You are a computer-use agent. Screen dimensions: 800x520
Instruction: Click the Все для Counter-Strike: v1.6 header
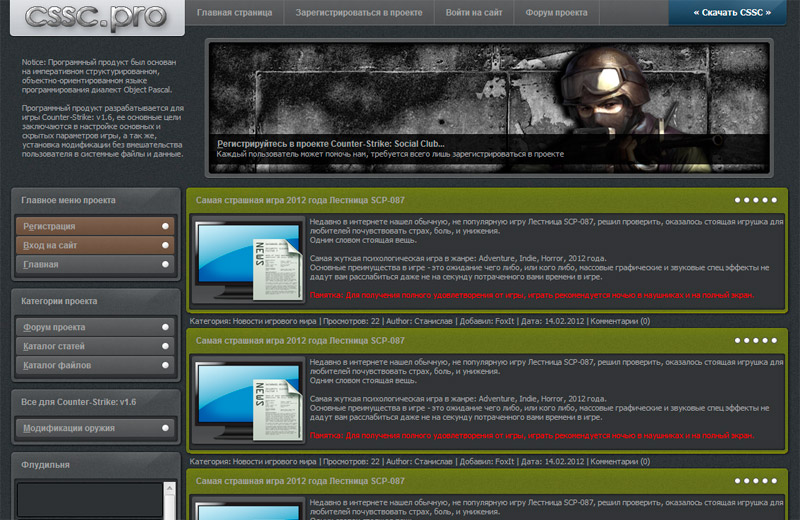[x=95, y=402]
